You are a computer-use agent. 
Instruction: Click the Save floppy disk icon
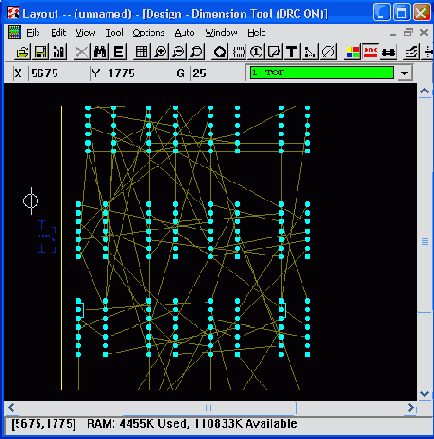point(40,52)
